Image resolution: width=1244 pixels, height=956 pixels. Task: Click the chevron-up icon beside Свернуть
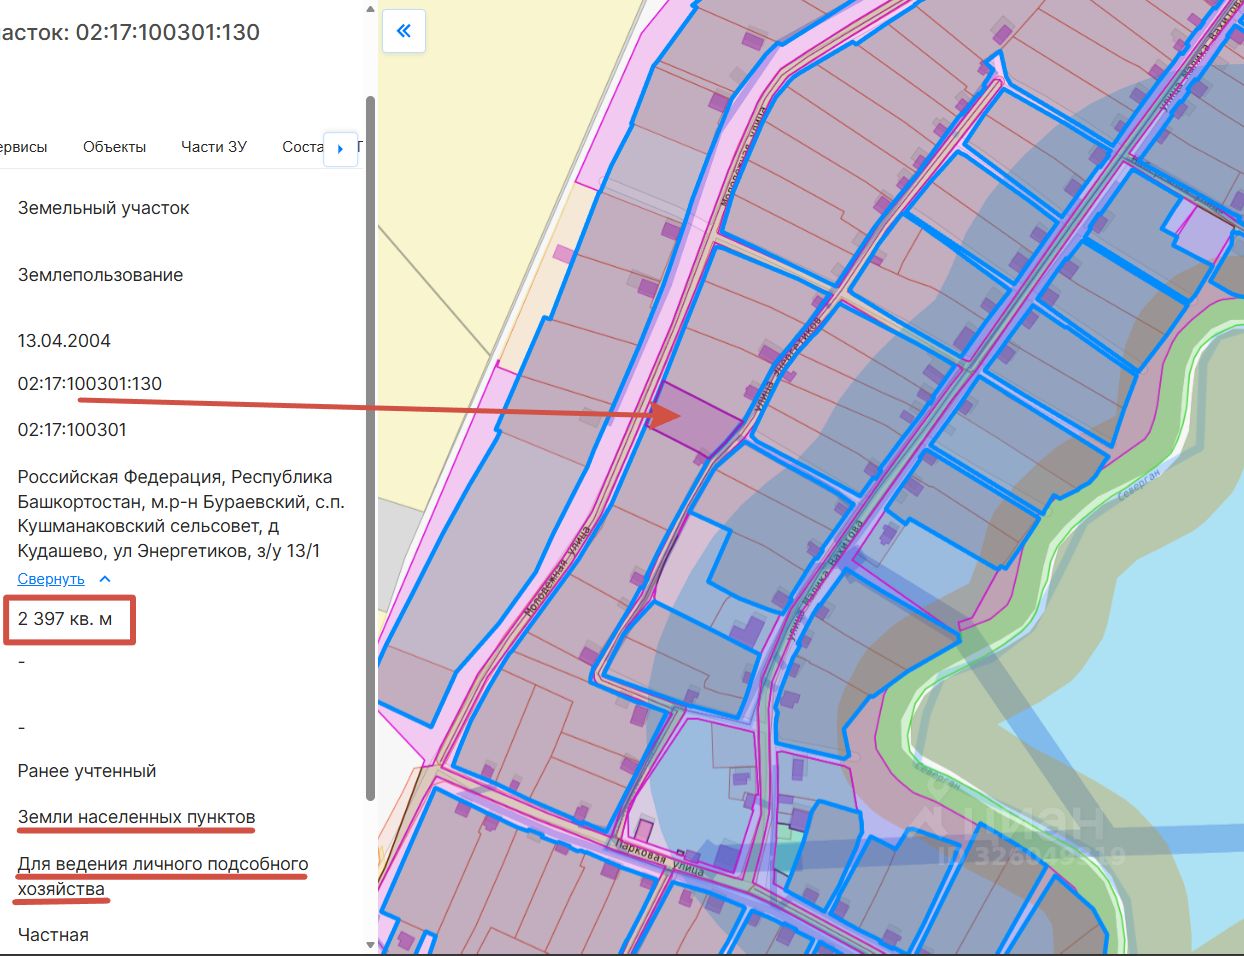105,579
